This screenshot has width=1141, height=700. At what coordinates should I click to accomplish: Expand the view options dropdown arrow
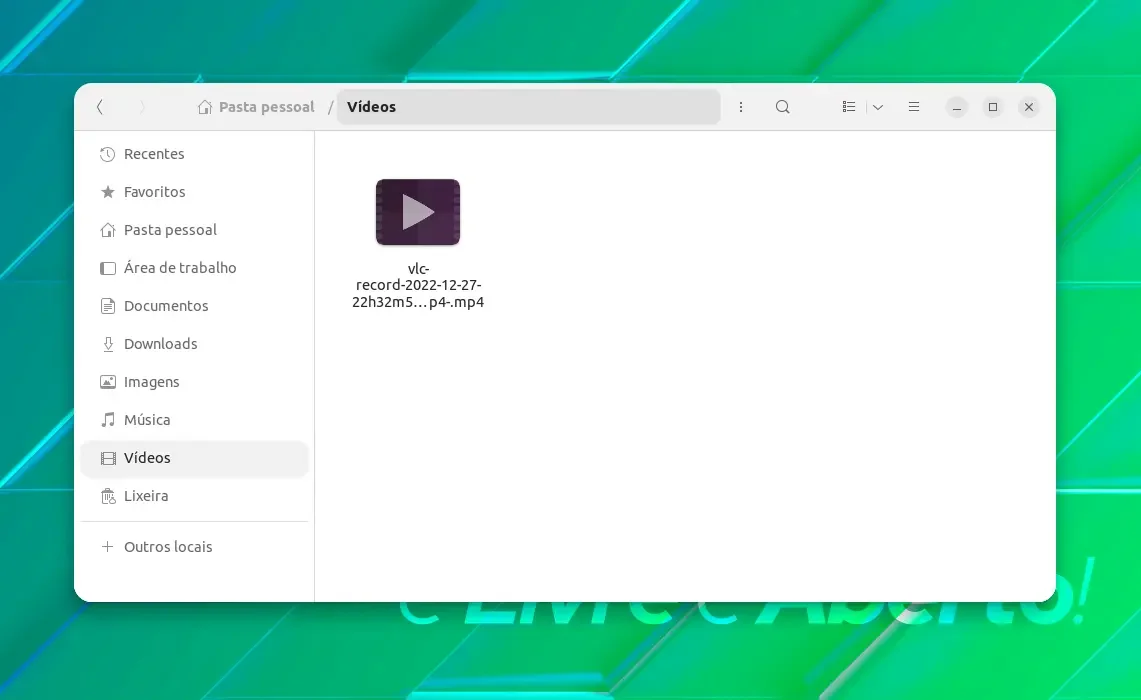point(878,107)
